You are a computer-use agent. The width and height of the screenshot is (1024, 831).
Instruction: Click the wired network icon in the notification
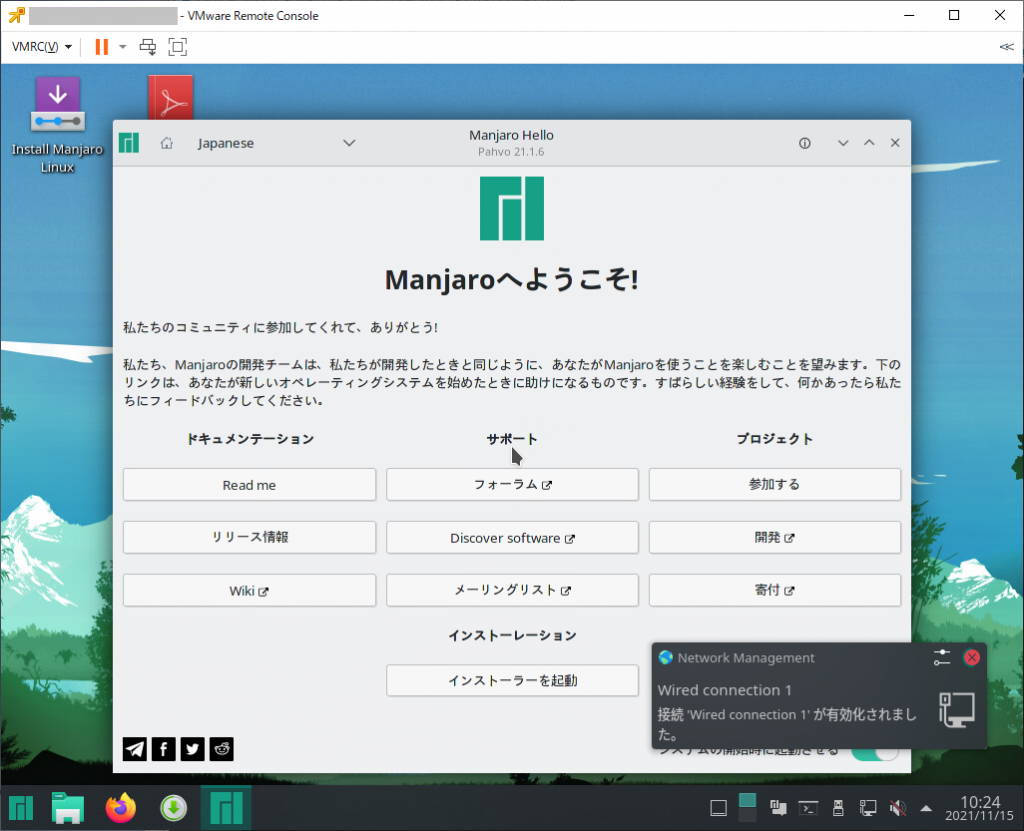pos(957,710)
